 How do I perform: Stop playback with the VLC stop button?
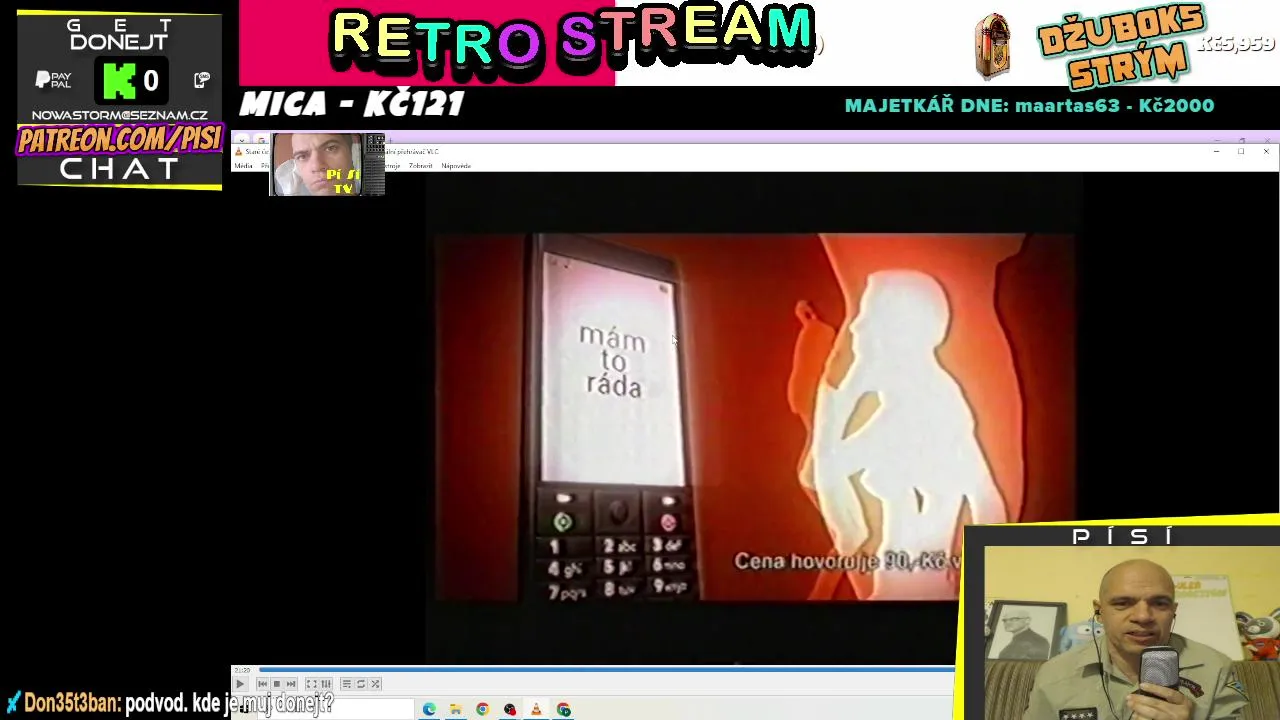277,684
